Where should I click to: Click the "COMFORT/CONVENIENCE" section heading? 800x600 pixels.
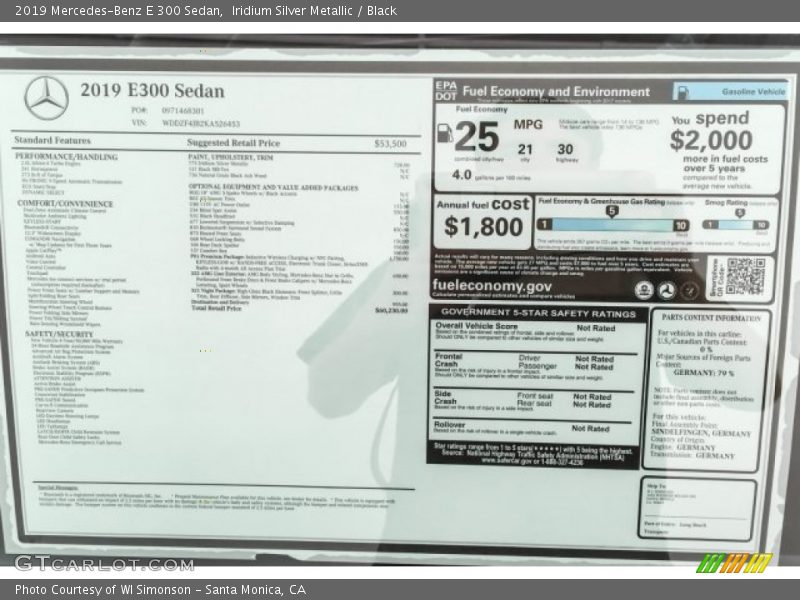[x=65, y=204]
